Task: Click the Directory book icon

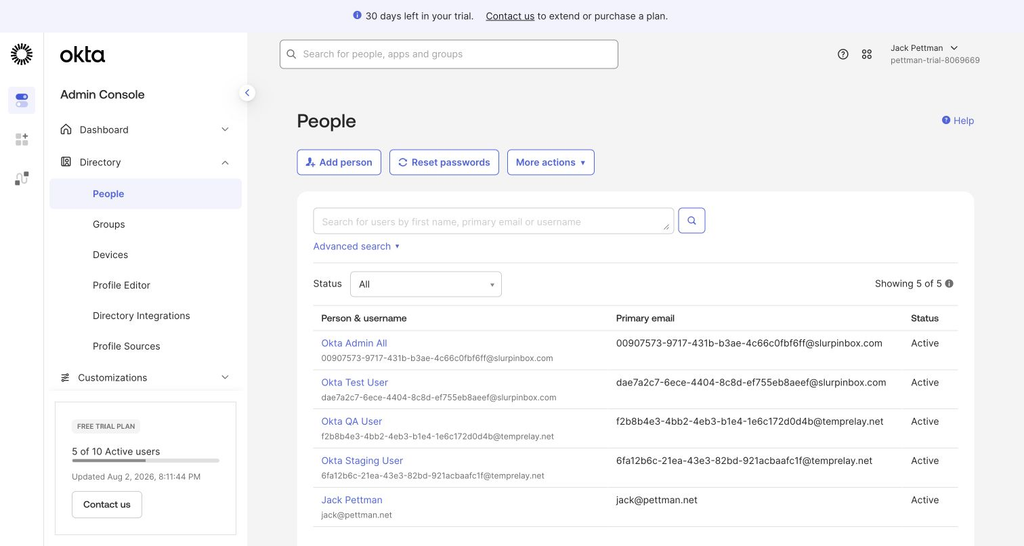Action: click(x=66, y=161)
